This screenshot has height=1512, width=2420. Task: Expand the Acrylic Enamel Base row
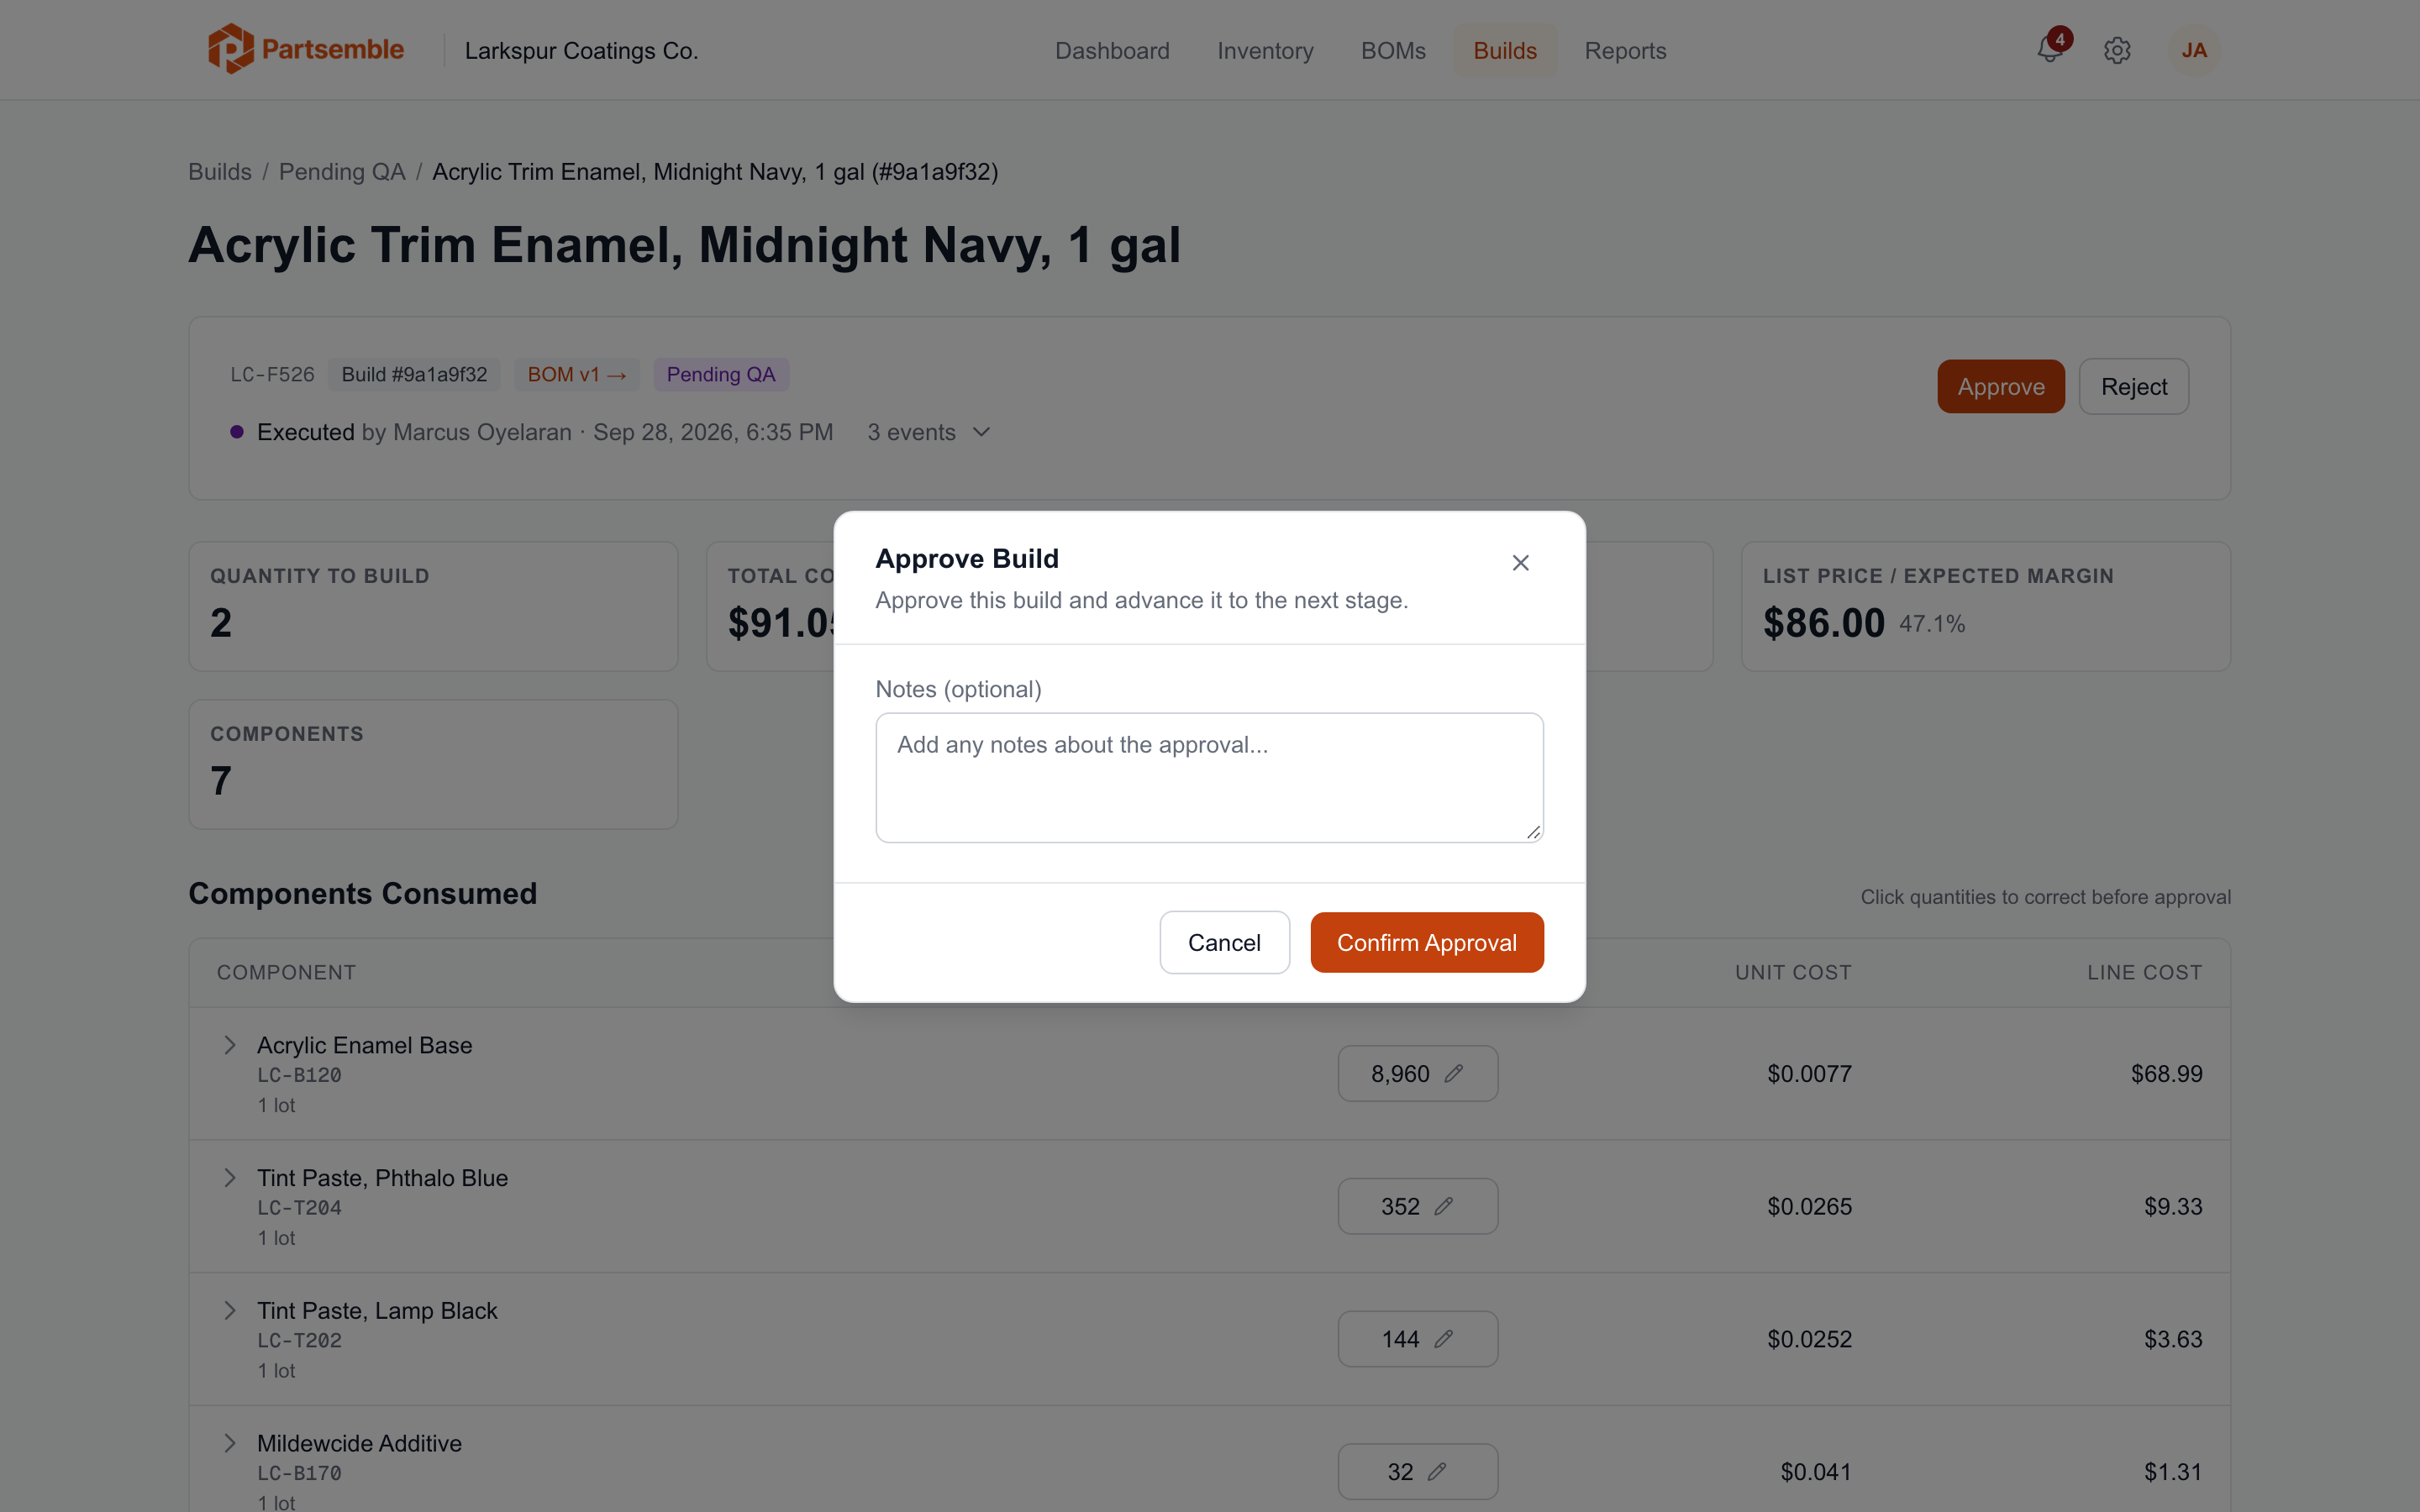tap(230, 1045)
